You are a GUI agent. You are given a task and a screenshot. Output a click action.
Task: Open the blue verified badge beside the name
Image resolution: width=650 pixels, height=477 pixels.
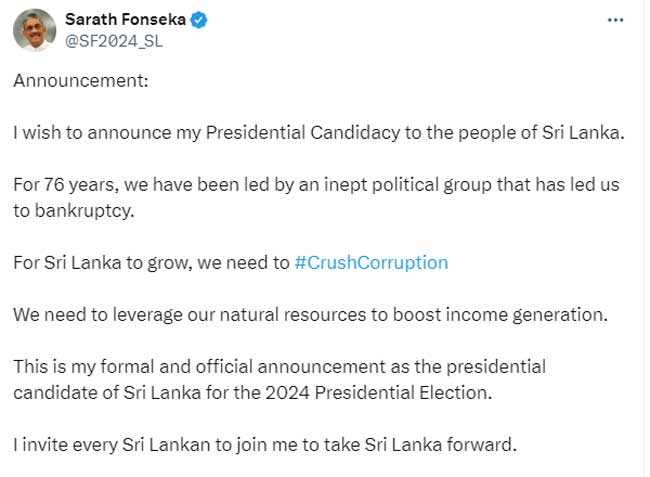[199, 19]
